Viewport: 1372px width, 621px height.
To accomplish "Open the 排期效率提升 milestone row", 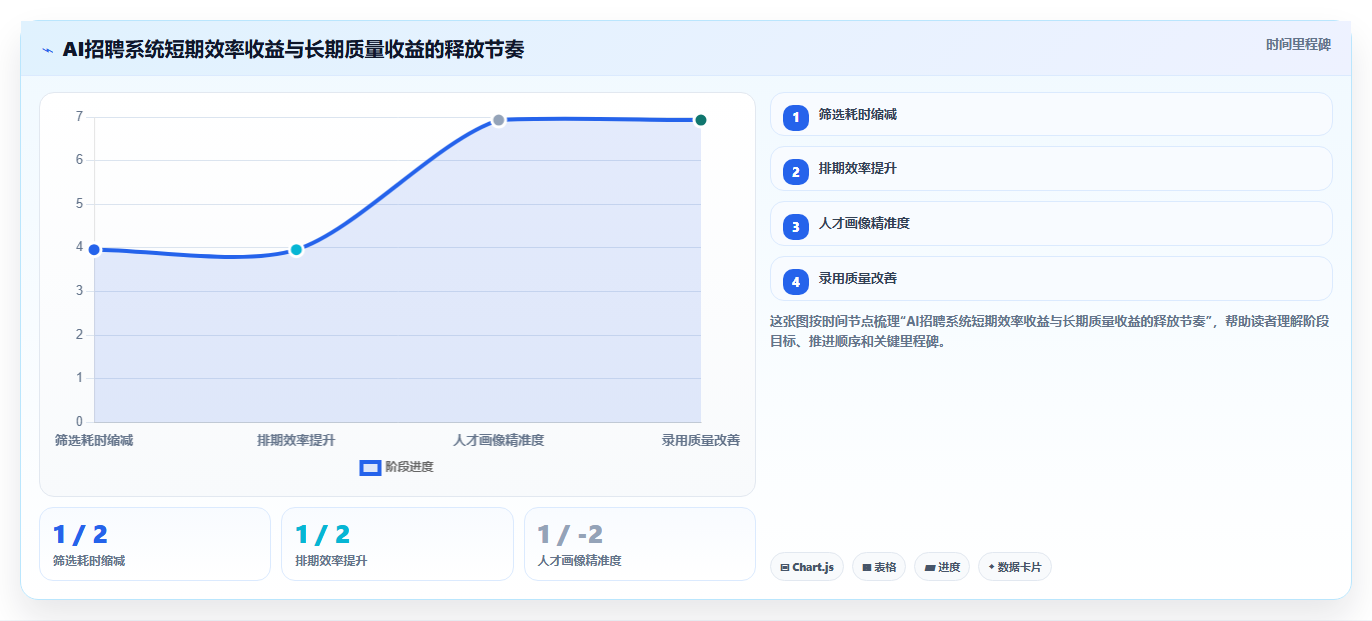I will click(1051, 169).
